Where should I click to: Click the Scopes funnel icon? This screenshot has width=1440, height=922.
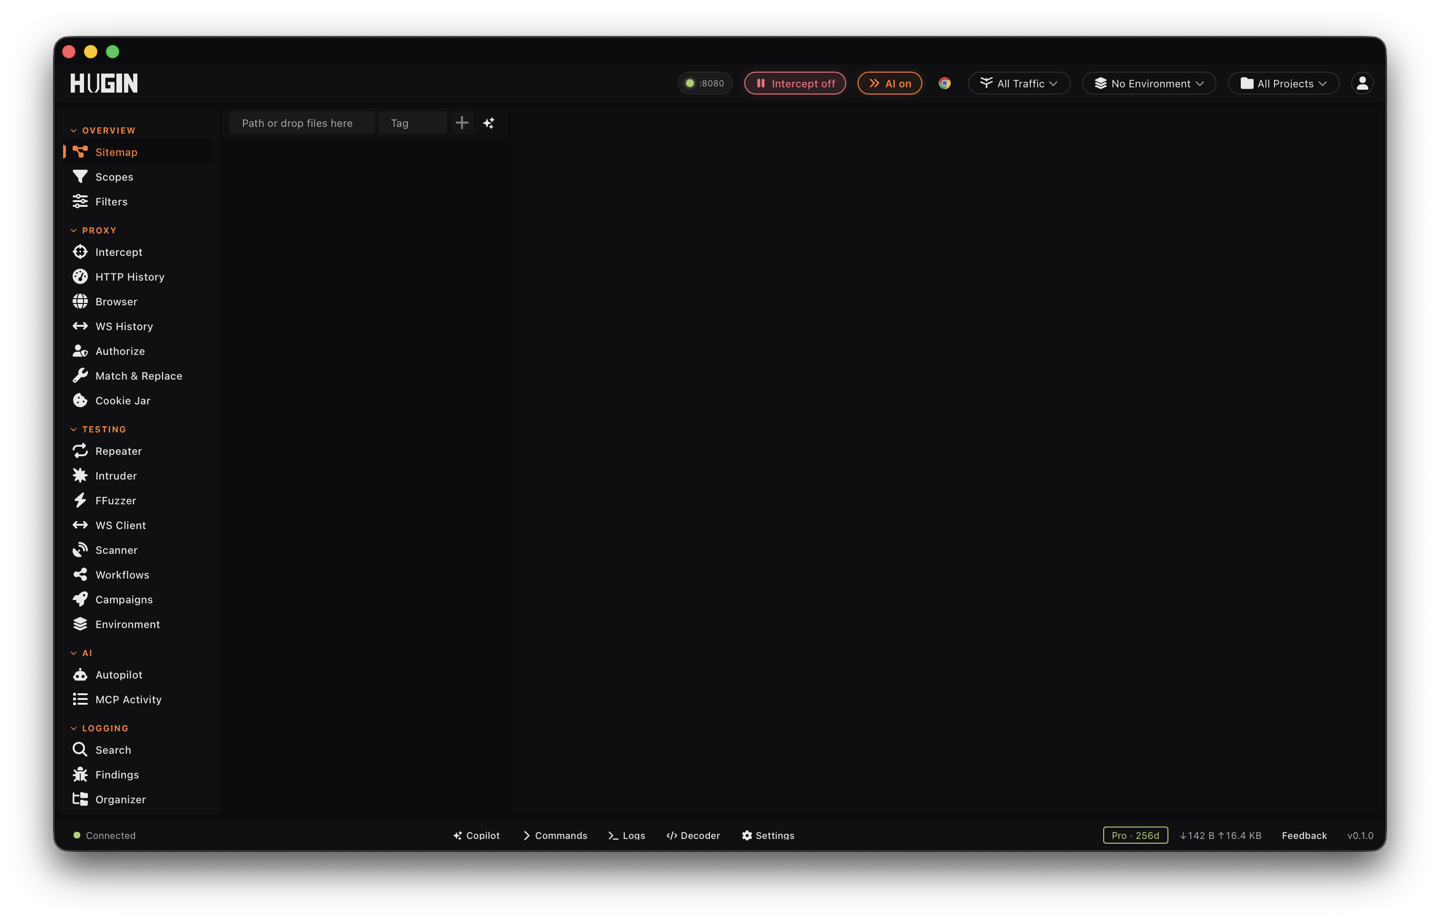(x=80, y=177)
